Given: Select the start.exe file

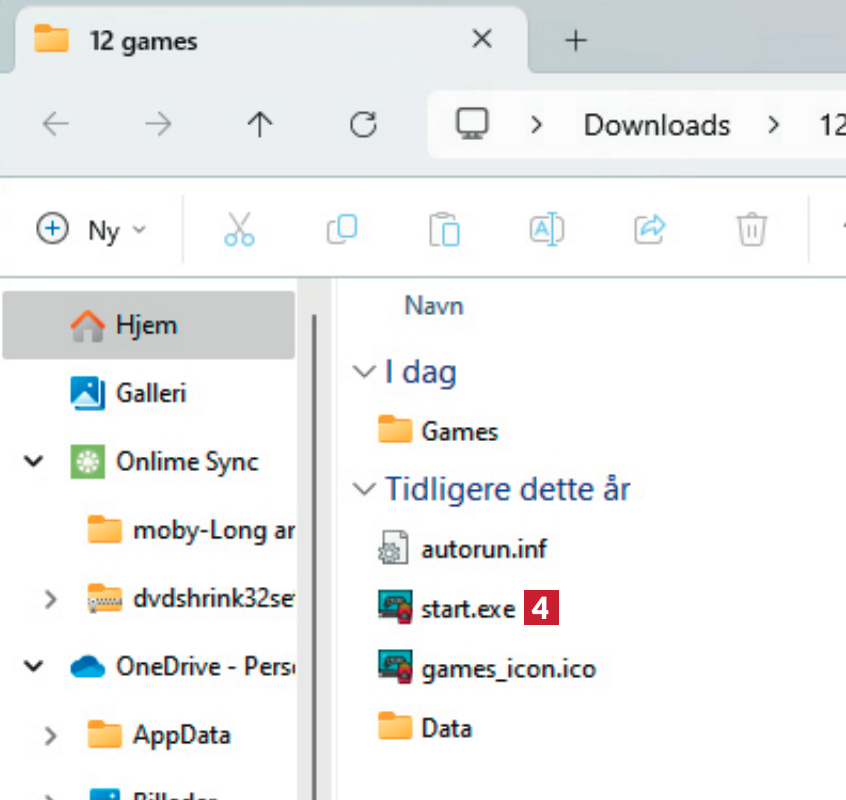Looking at the screenshot, I should click(x=467, y=607).
